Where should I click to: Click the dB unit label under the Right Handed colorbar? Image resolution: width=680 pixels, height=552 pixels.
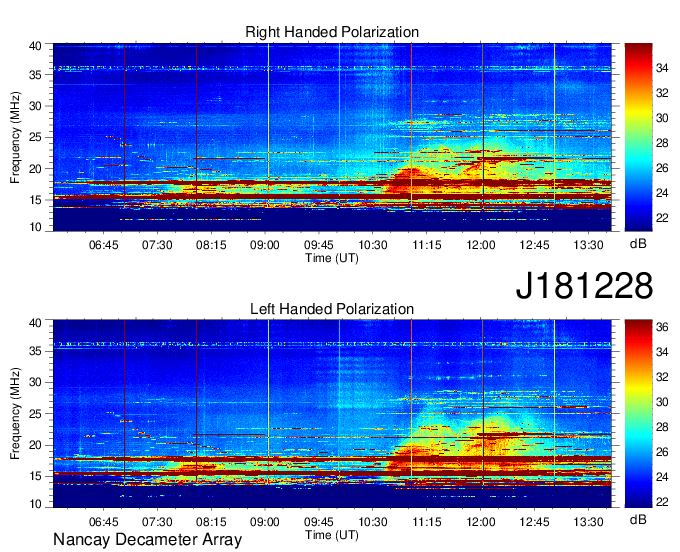tap(638, 244)
